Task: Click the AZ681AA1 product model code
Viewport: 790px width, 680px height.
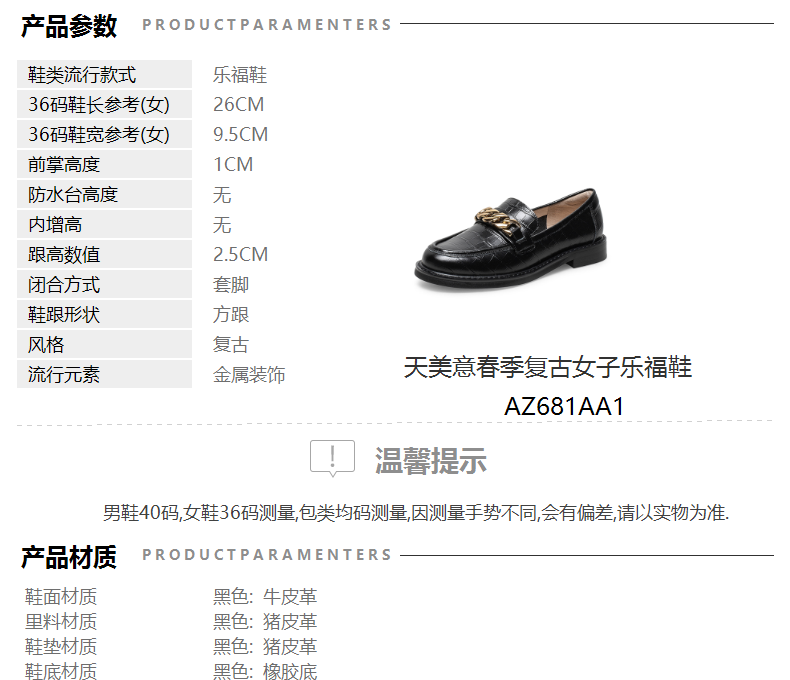Action: click(x=564, y=406)
